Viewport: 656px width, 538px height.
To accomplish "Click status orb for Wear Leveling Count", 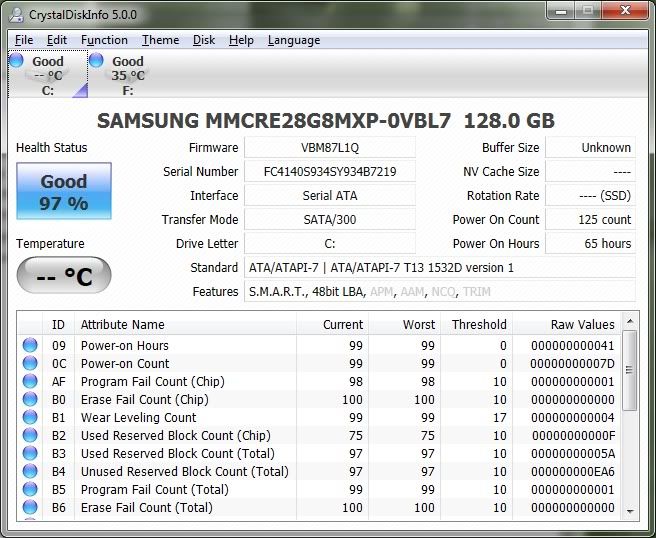I will pyautogui.click(x=30, y=418).
